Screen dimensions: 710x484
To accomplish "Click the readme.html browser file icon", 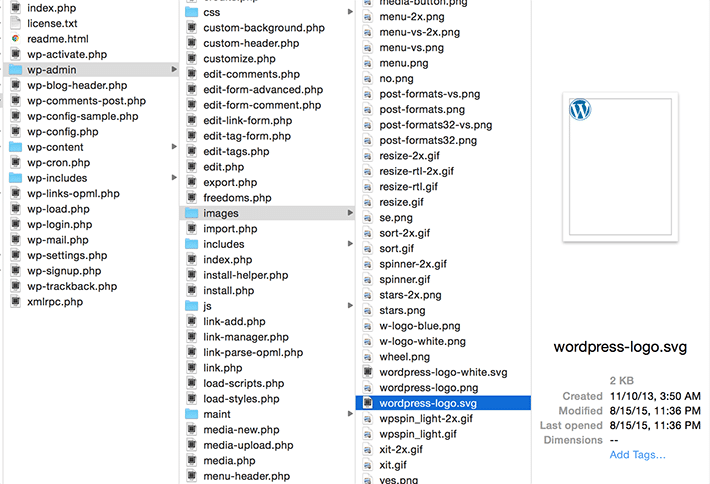I will tap(16, 39).
